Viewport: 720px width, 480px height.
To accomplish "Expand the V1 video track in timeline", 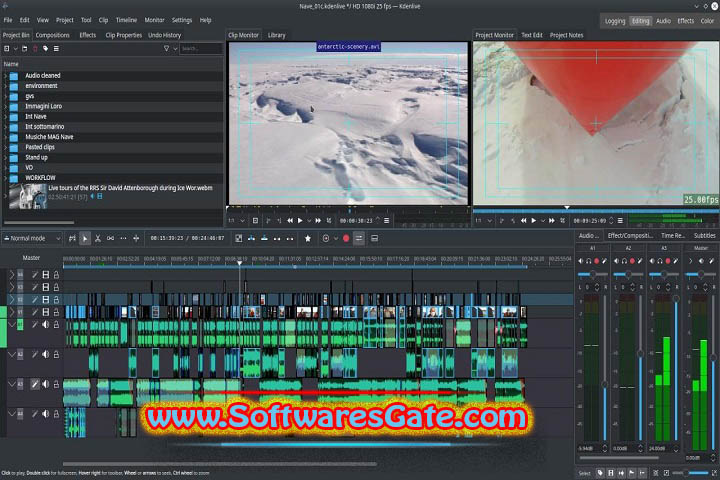I will (12, 312).
